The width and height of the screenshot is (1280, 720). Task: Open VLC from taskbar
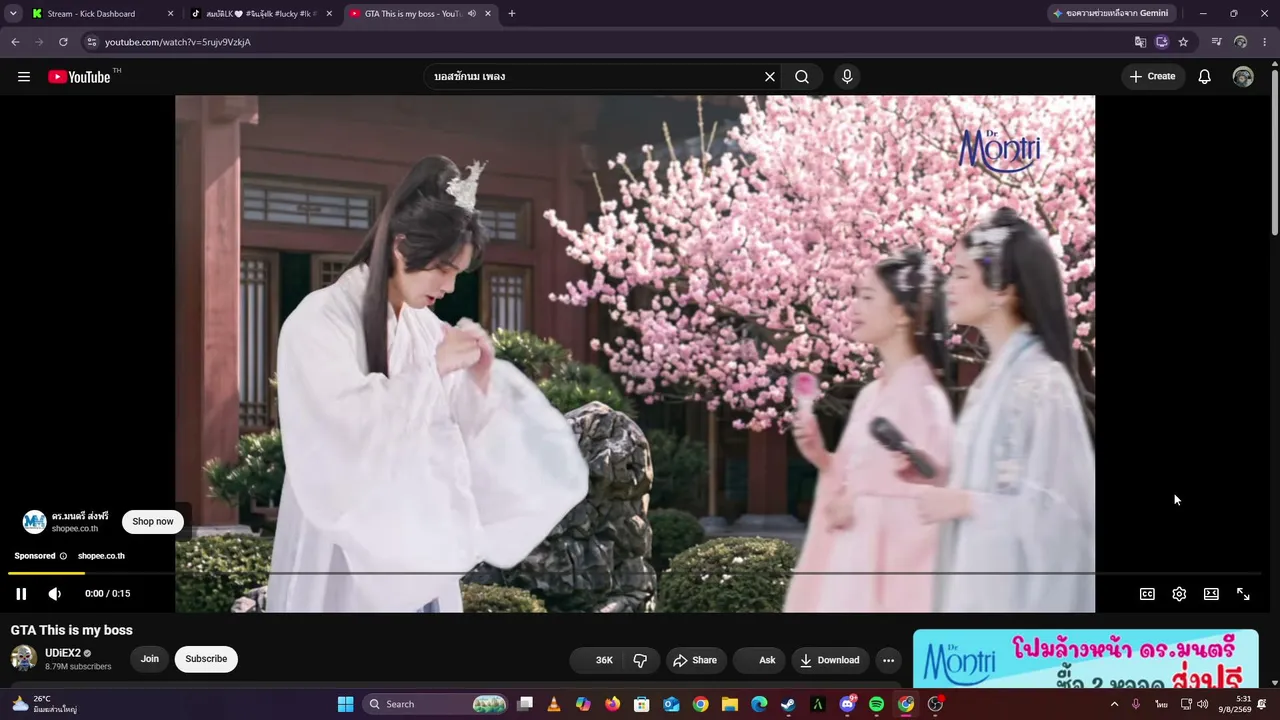point(554,704)
